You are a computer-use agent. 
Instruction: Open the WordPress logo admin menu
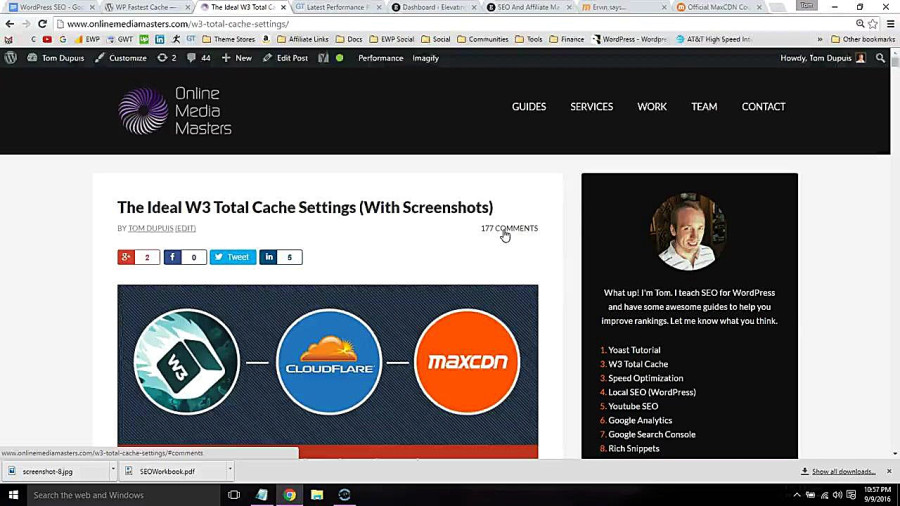[11, 58]
